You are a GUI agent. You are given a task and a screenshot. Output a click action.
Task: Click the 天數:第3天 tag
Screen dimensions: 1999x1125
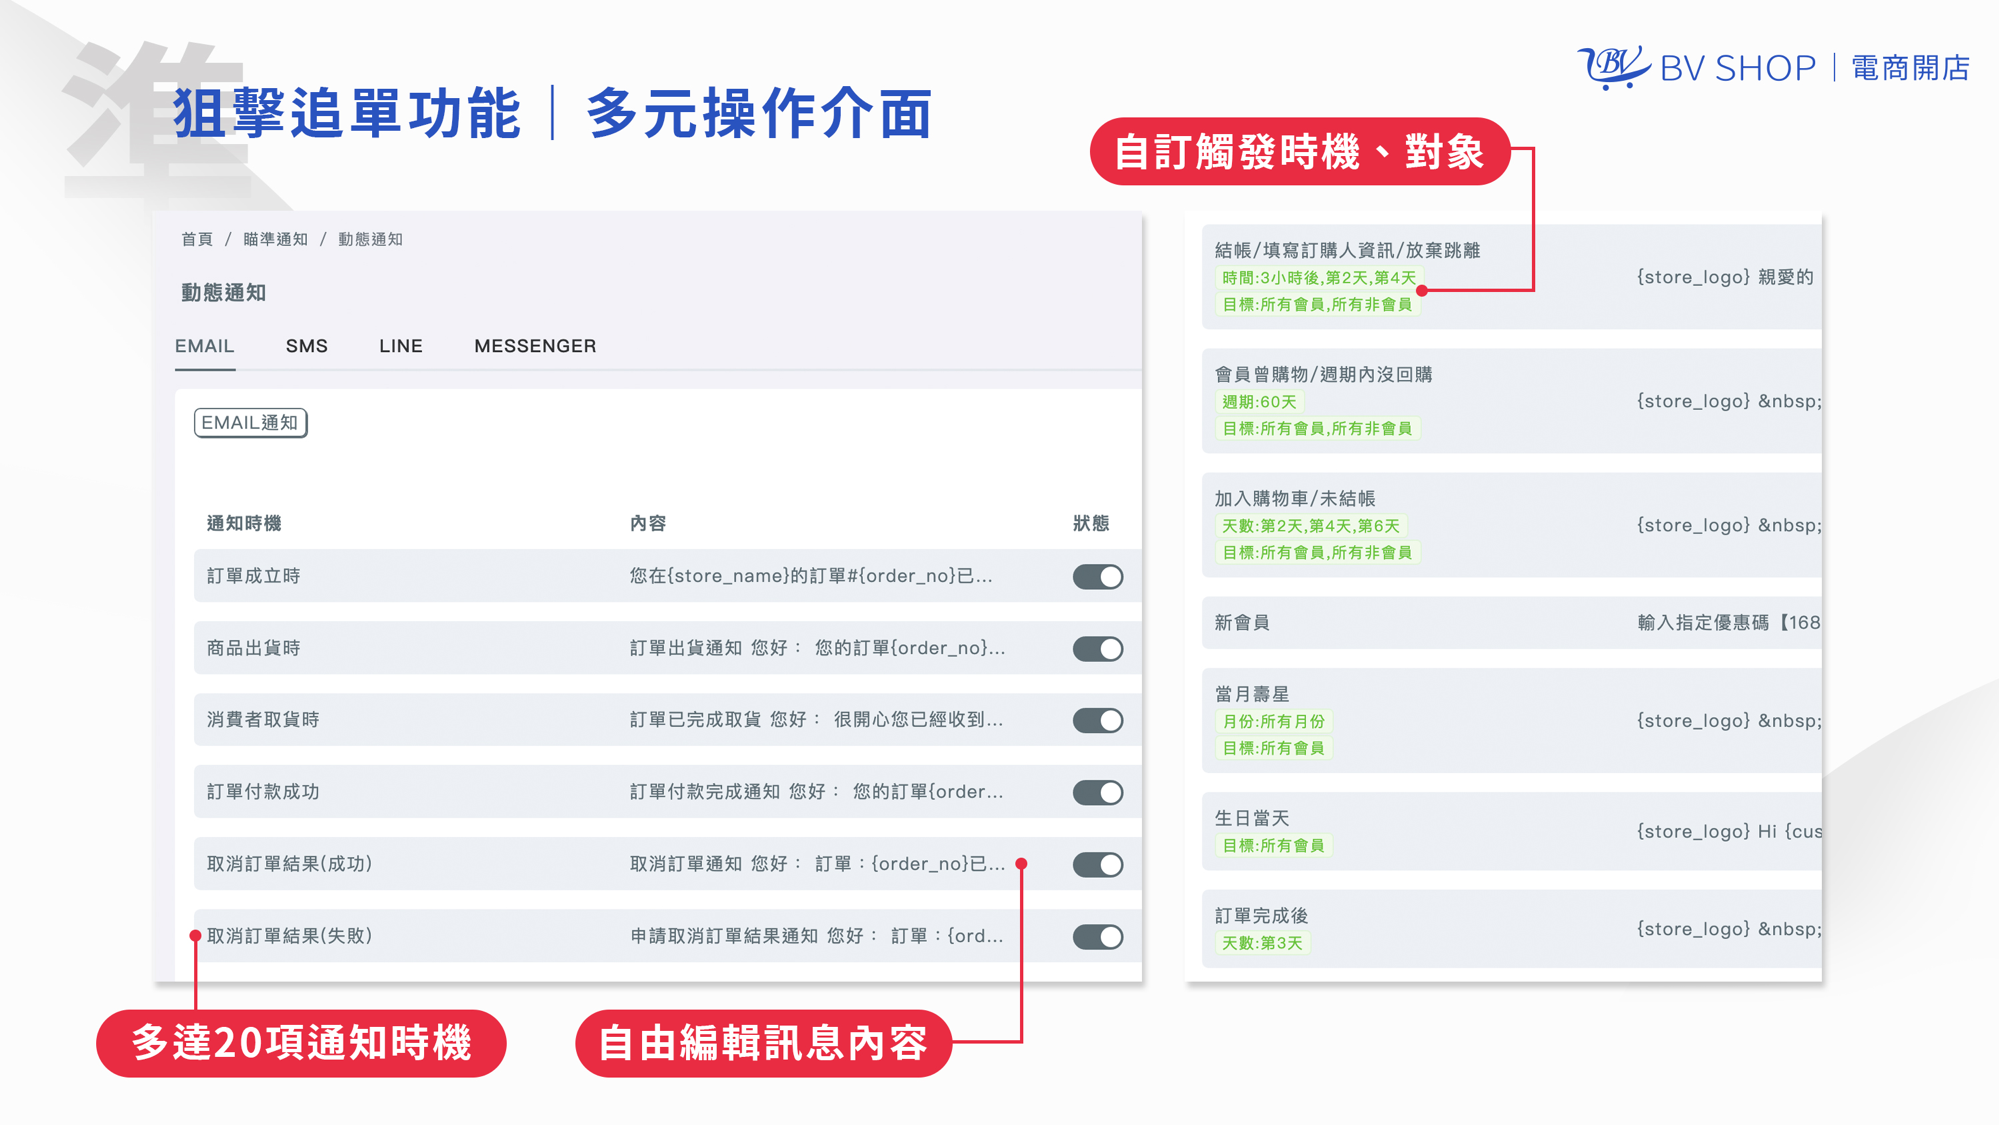(1262, 943)
